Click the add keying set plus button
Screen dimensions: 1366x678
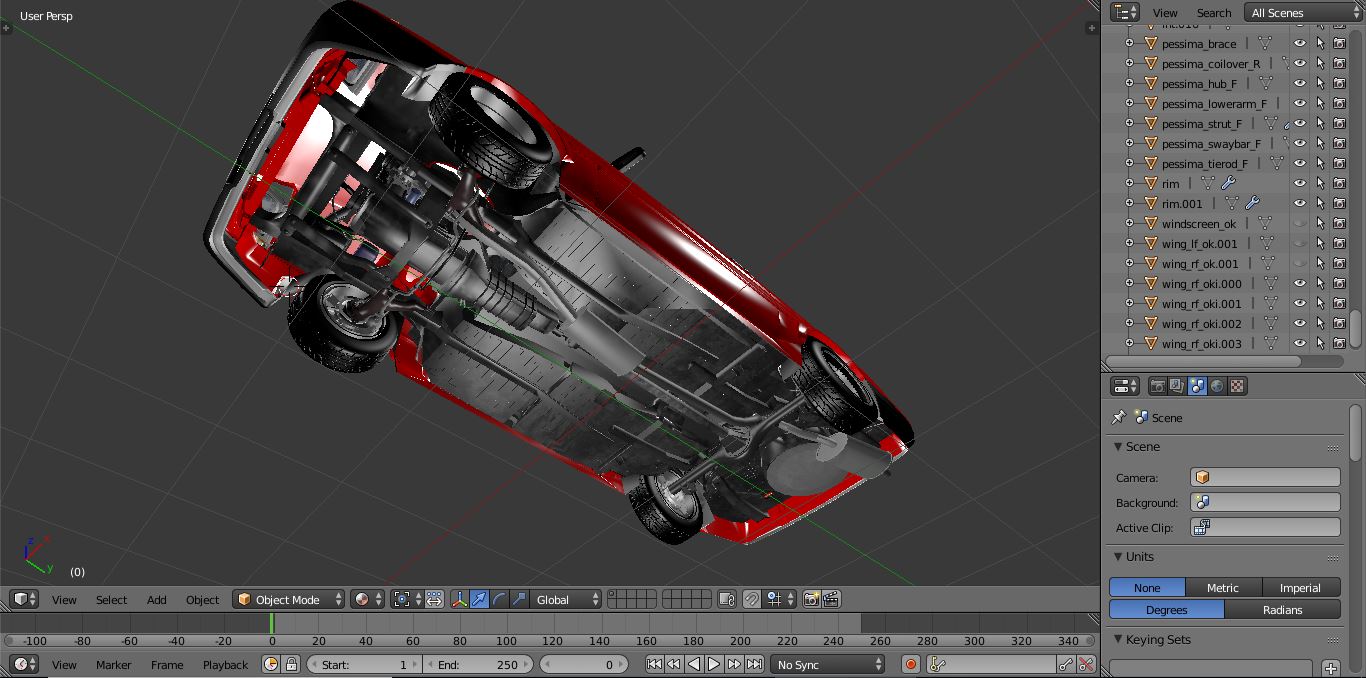(x=1330, y=667)
